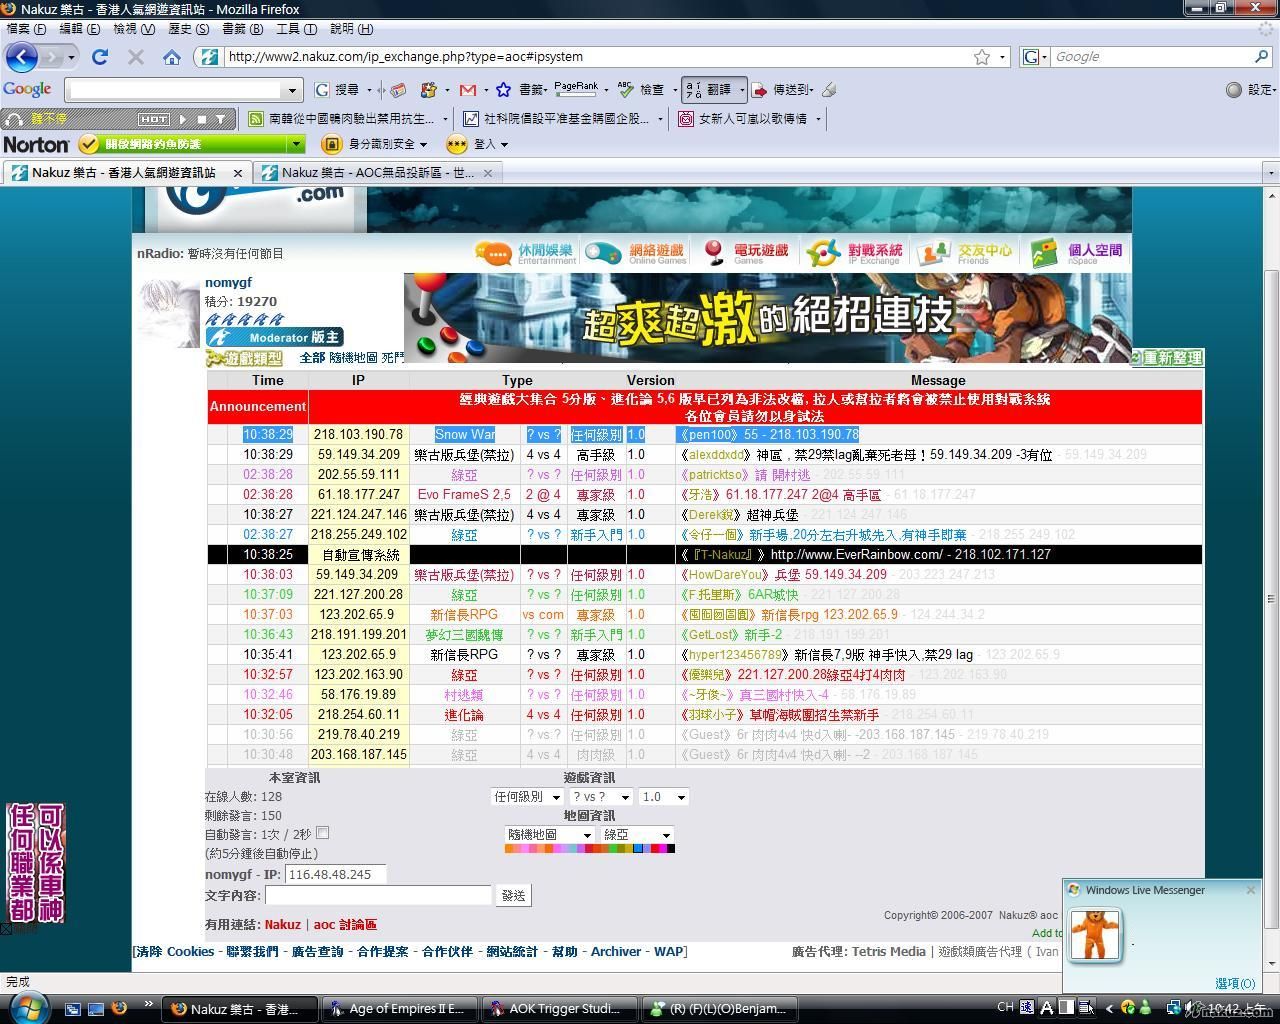Click the 選項 link in Messenger popup
The image size is (1280, 1024).
1235,983
